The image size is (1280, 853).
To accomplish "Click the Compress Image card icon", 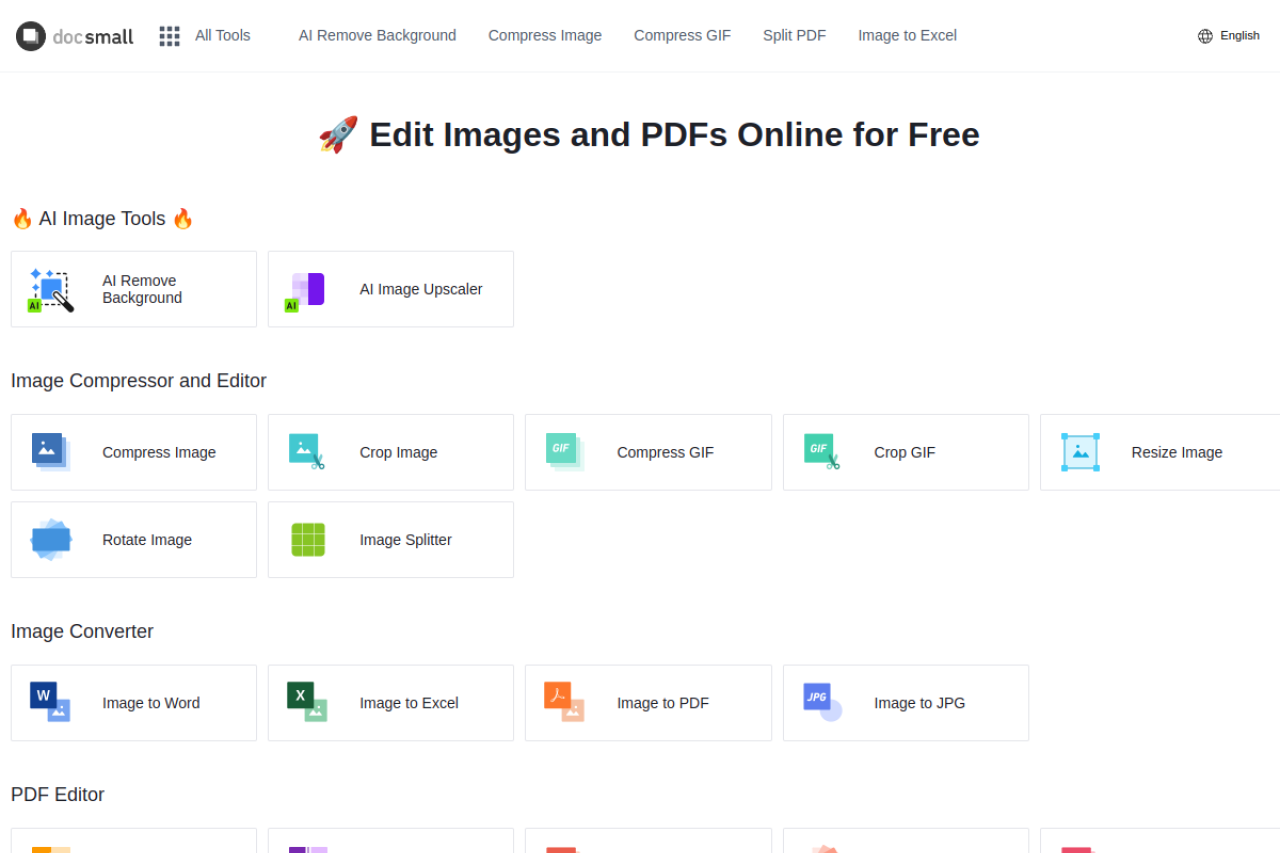I will 51,452.
